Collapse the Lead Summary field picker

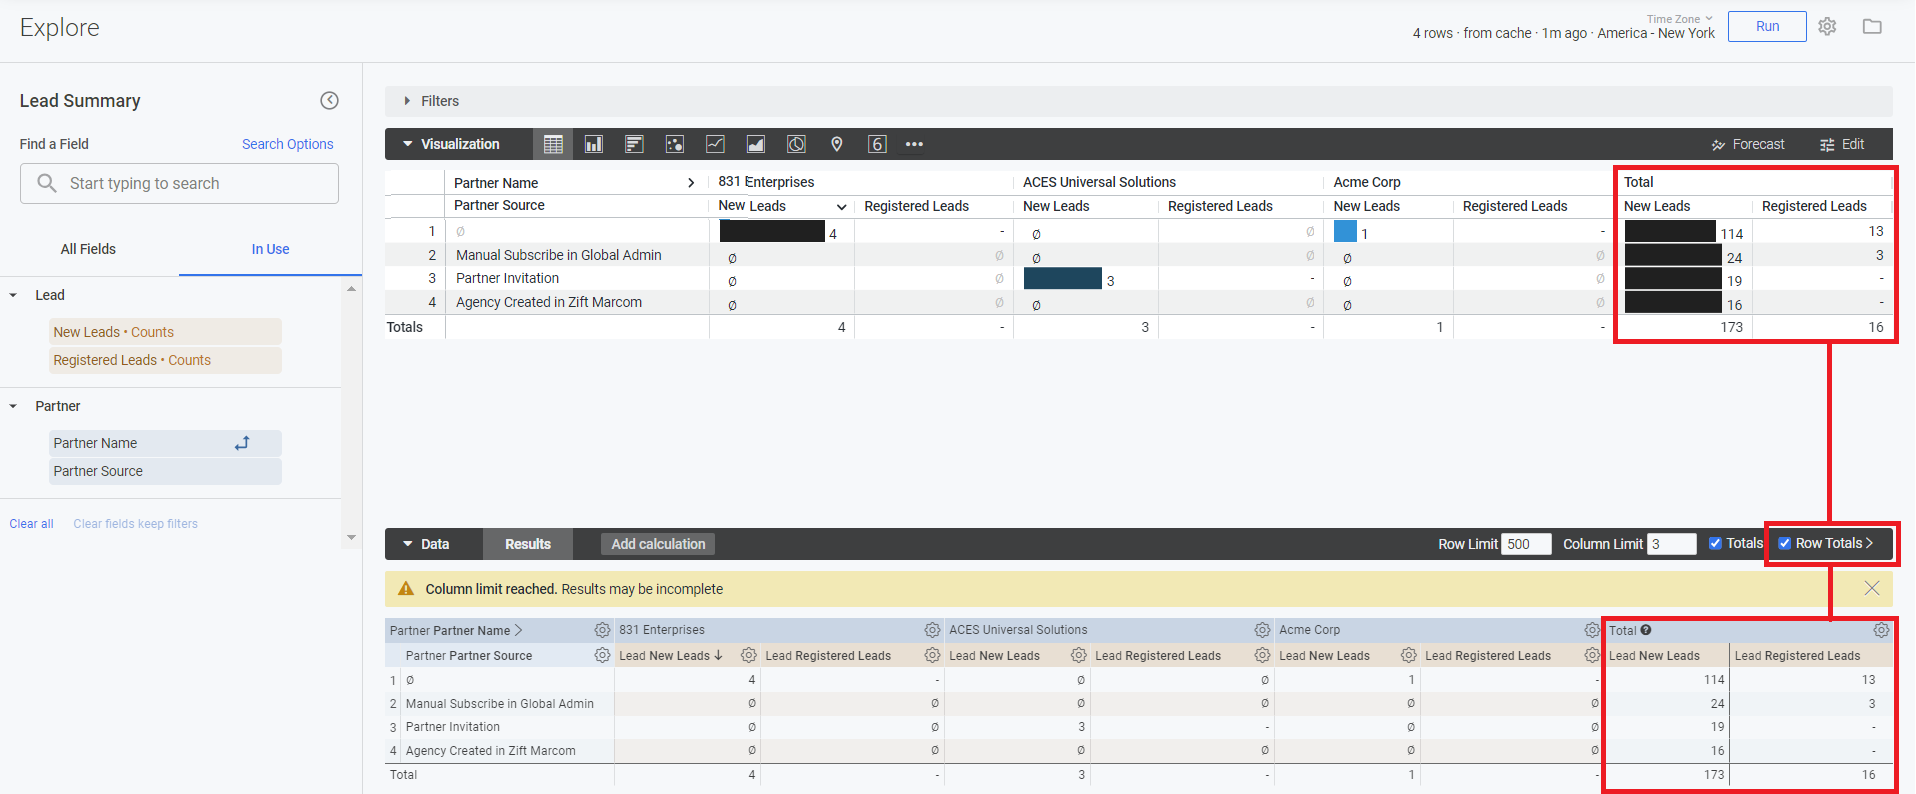pos(329,100)
